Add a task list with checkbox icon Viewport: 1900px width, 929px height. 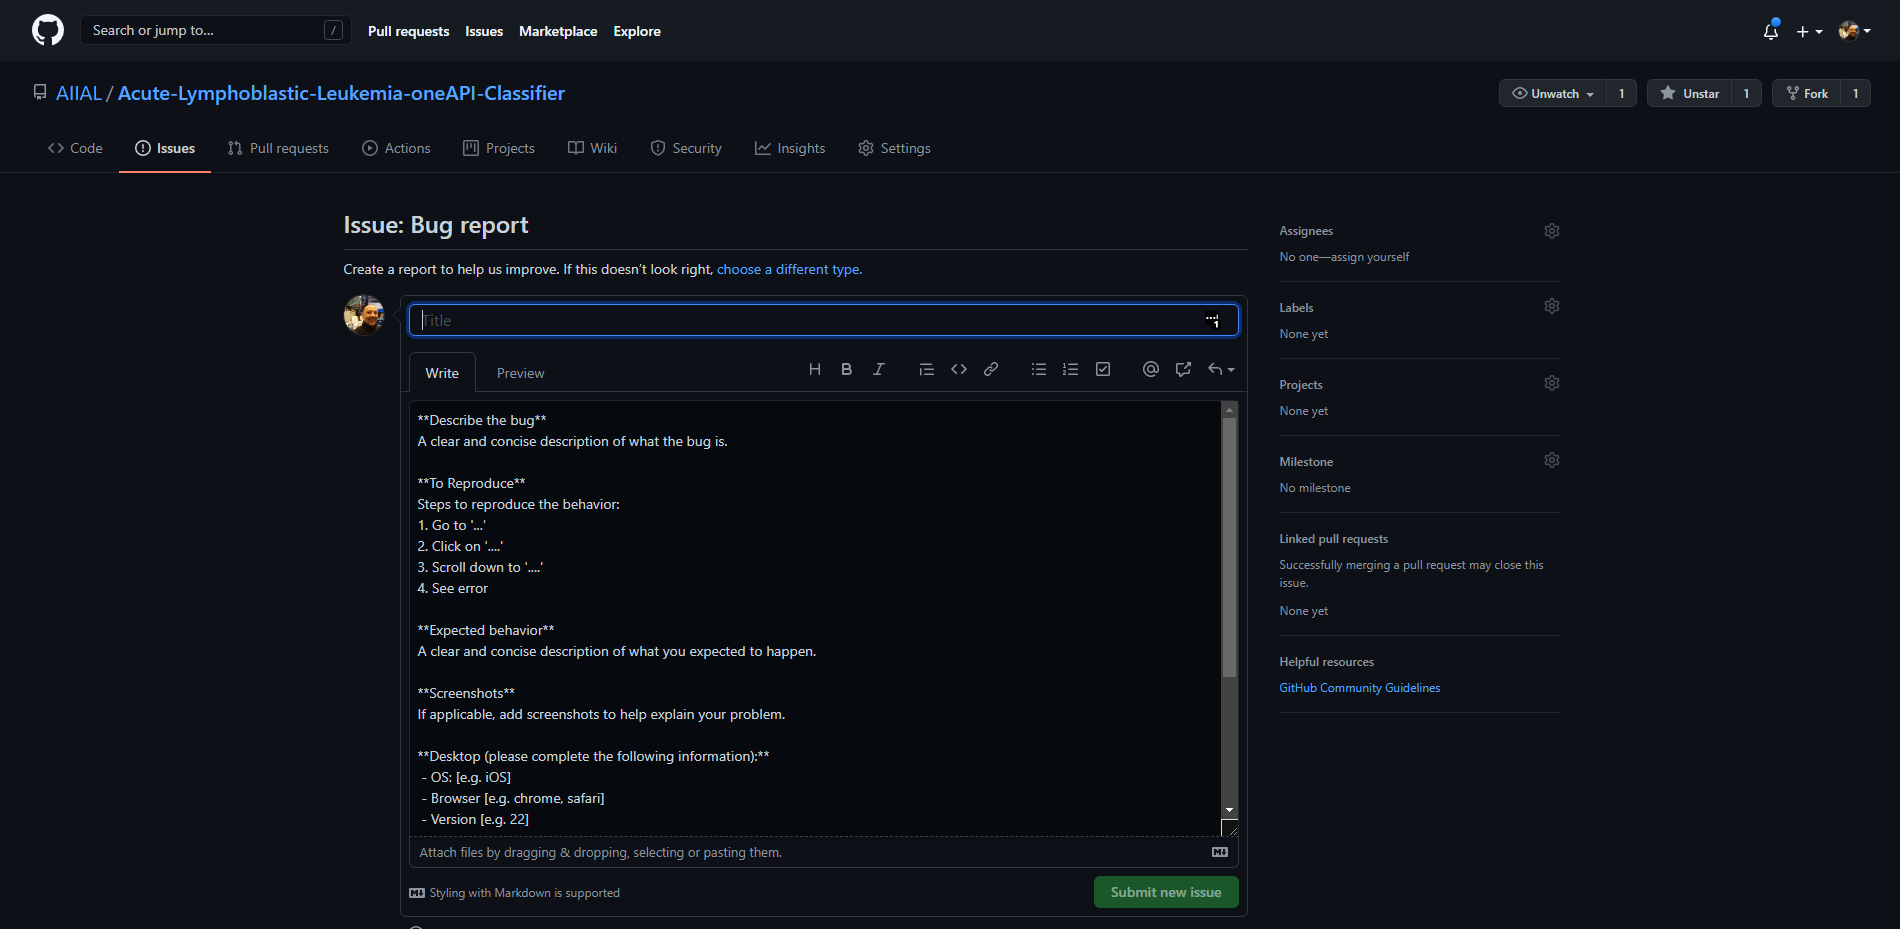(1103, 369)
